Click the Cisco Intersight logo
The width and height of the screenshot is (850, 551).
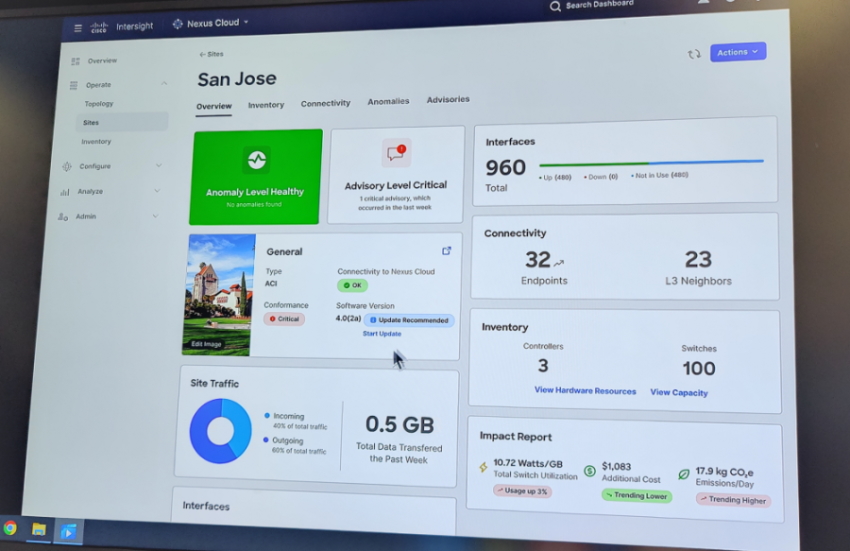coord(121,27)
